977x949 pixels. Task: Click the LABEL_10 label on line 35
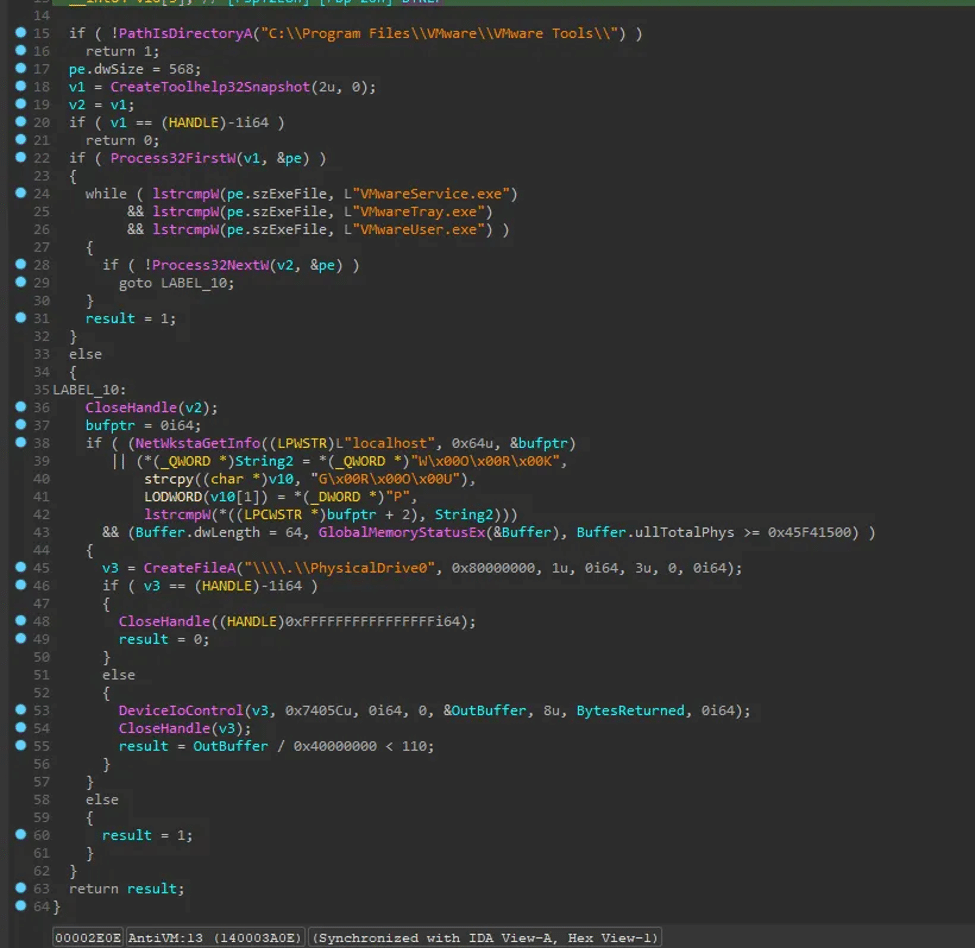pyautogui.click(x=89, y=390)
